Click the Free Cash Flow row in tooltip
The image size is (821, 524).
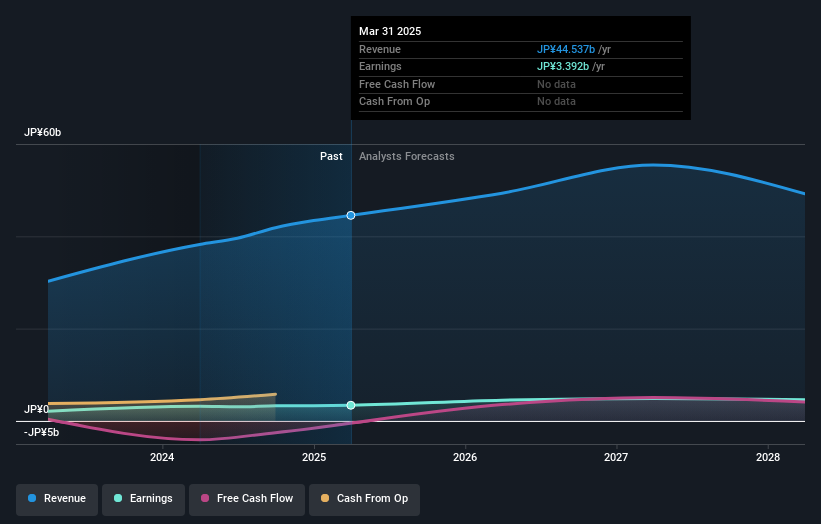tap(521, 84)
